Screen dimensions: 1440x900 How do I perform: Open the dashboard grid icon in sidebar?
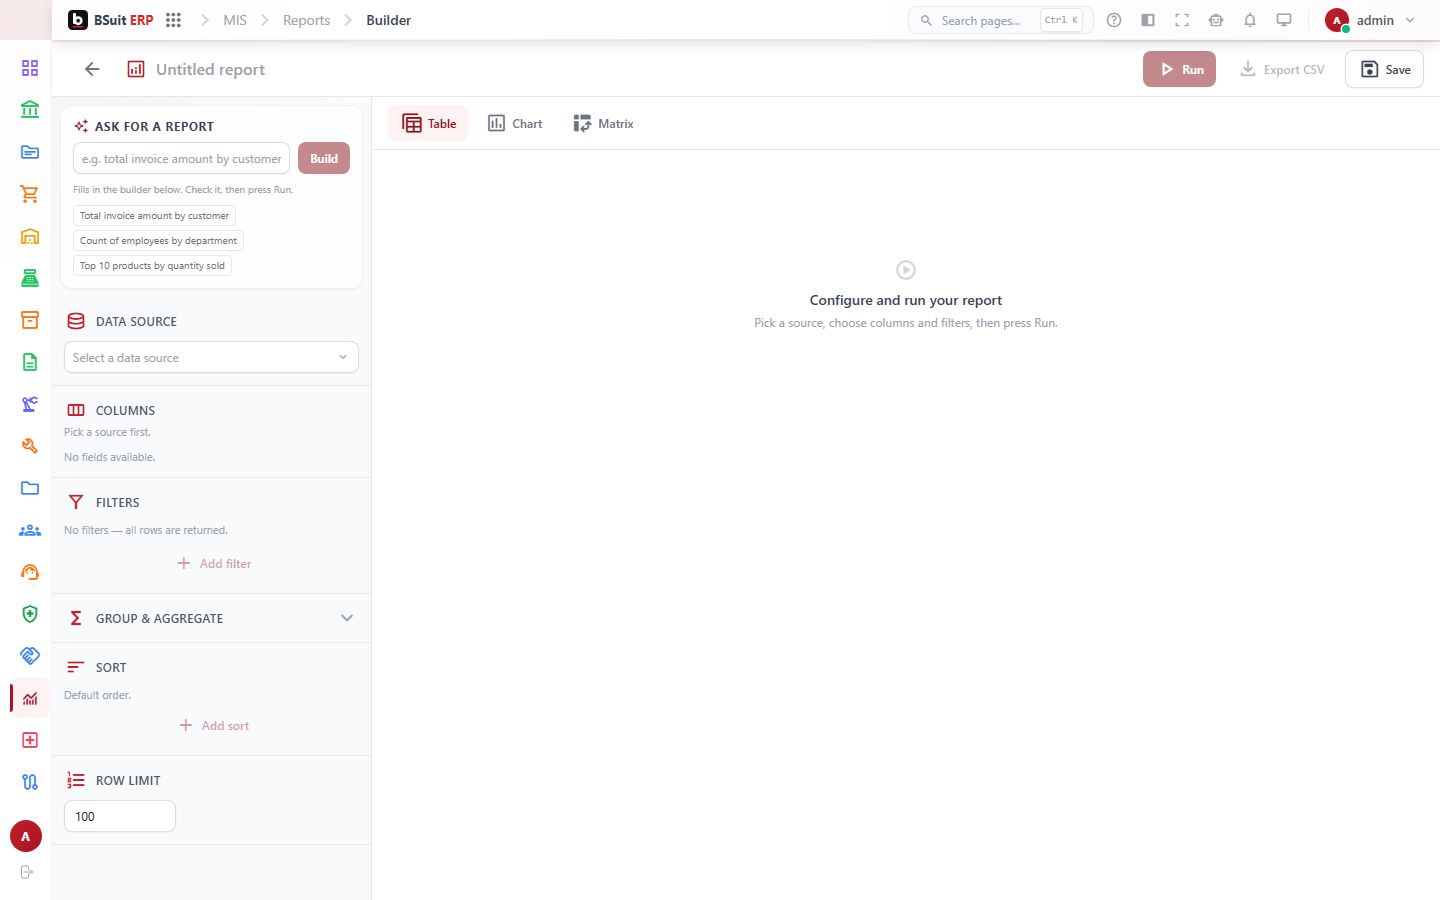pyautogui.click(x=30, y=68)
